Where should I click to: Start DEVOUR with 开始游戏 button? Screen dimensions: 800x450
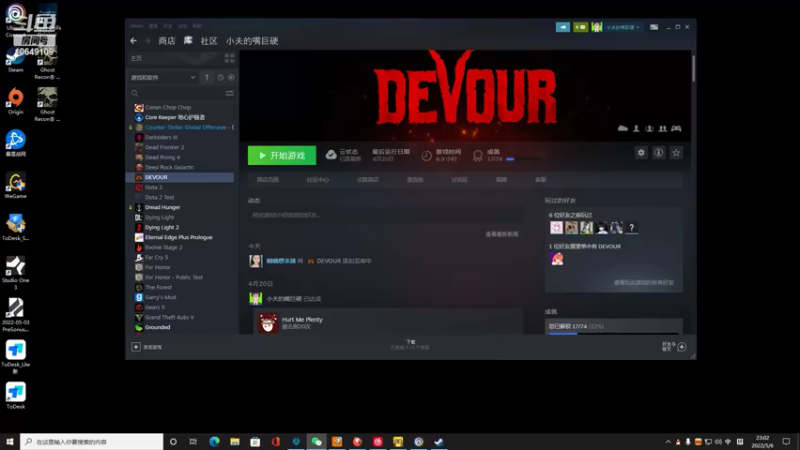[282, 156]
